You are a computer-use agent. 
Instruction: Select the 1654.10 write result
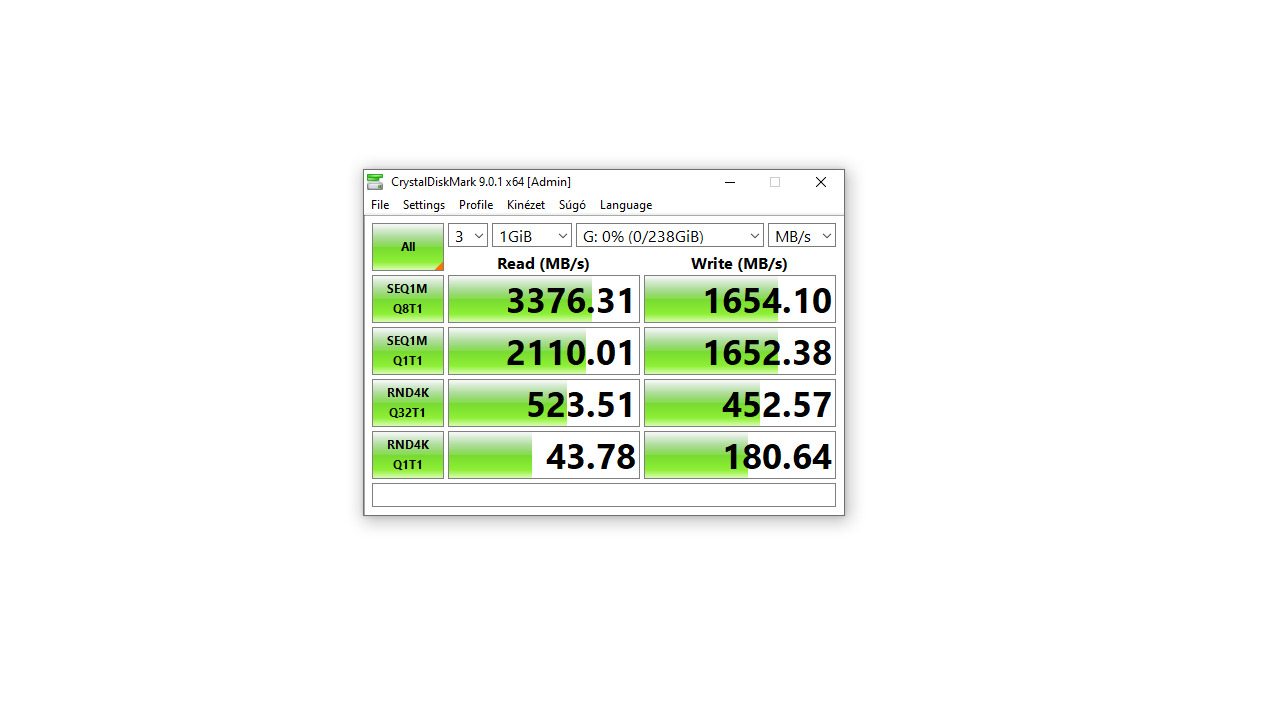point(740,299)
